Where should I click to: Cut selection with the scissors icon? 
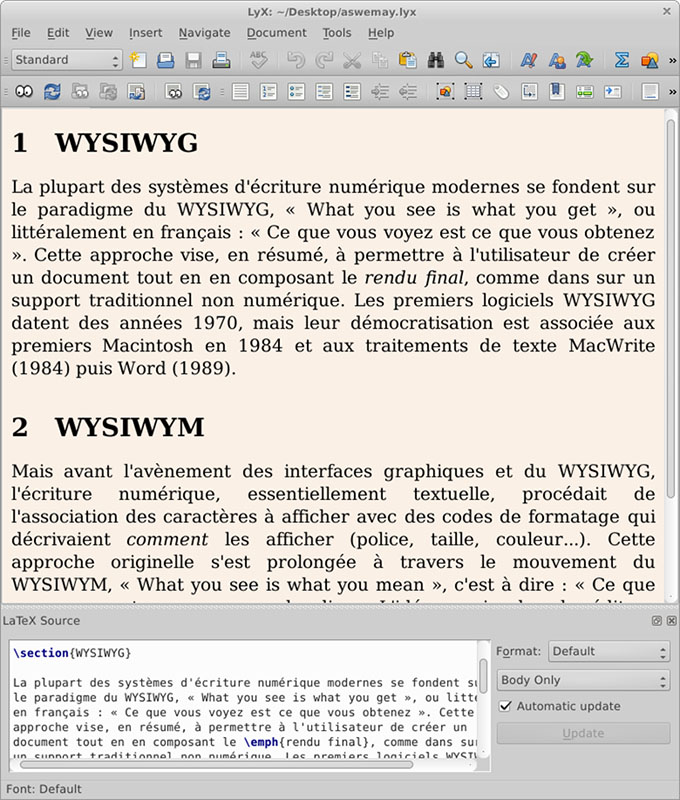[x=351, y=60]
